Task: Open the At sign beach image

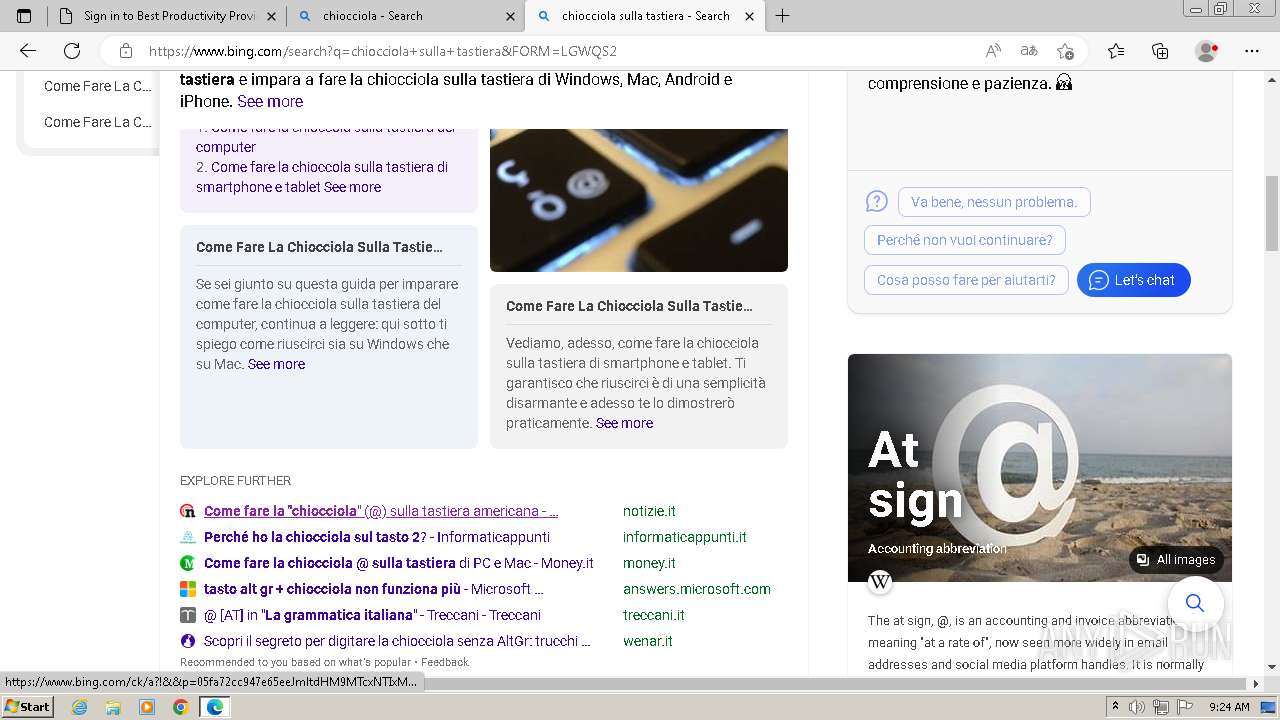Action: pos(1040,468)
